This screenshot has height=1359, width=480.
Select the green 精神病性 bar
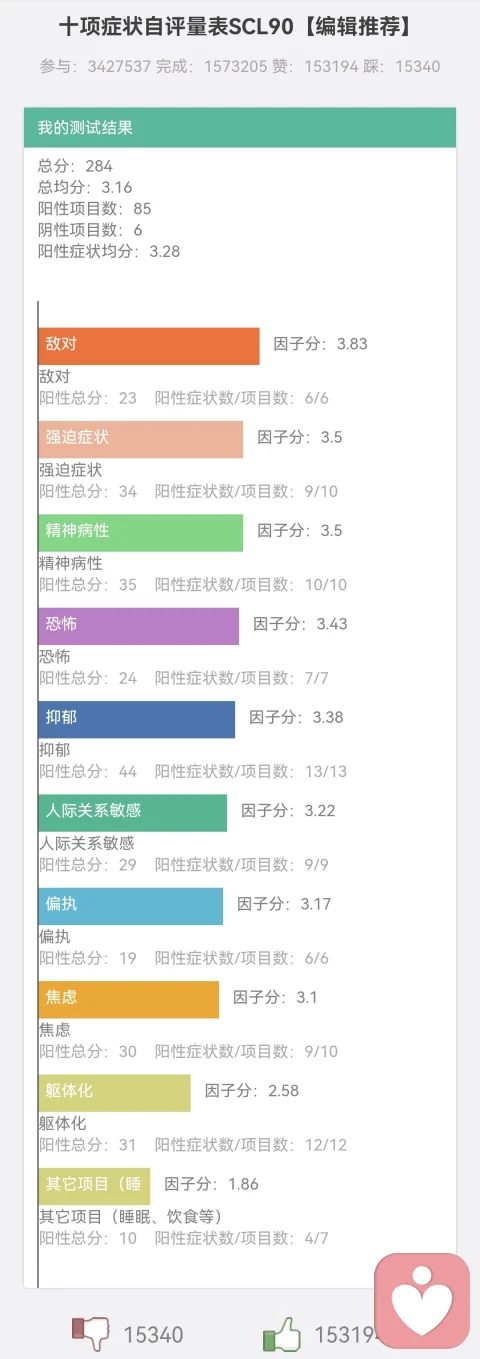(141, 533)
